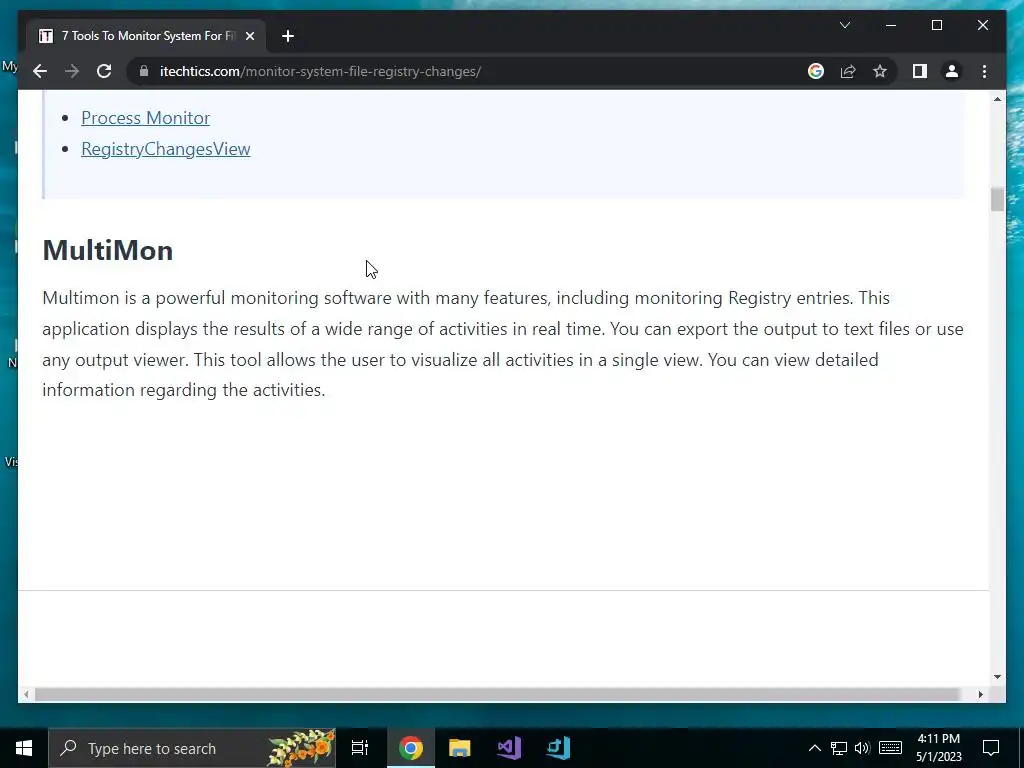1024x768 pixels.
Task: Open the touch keyboard tray icon
Action: [x=890, y=748]
